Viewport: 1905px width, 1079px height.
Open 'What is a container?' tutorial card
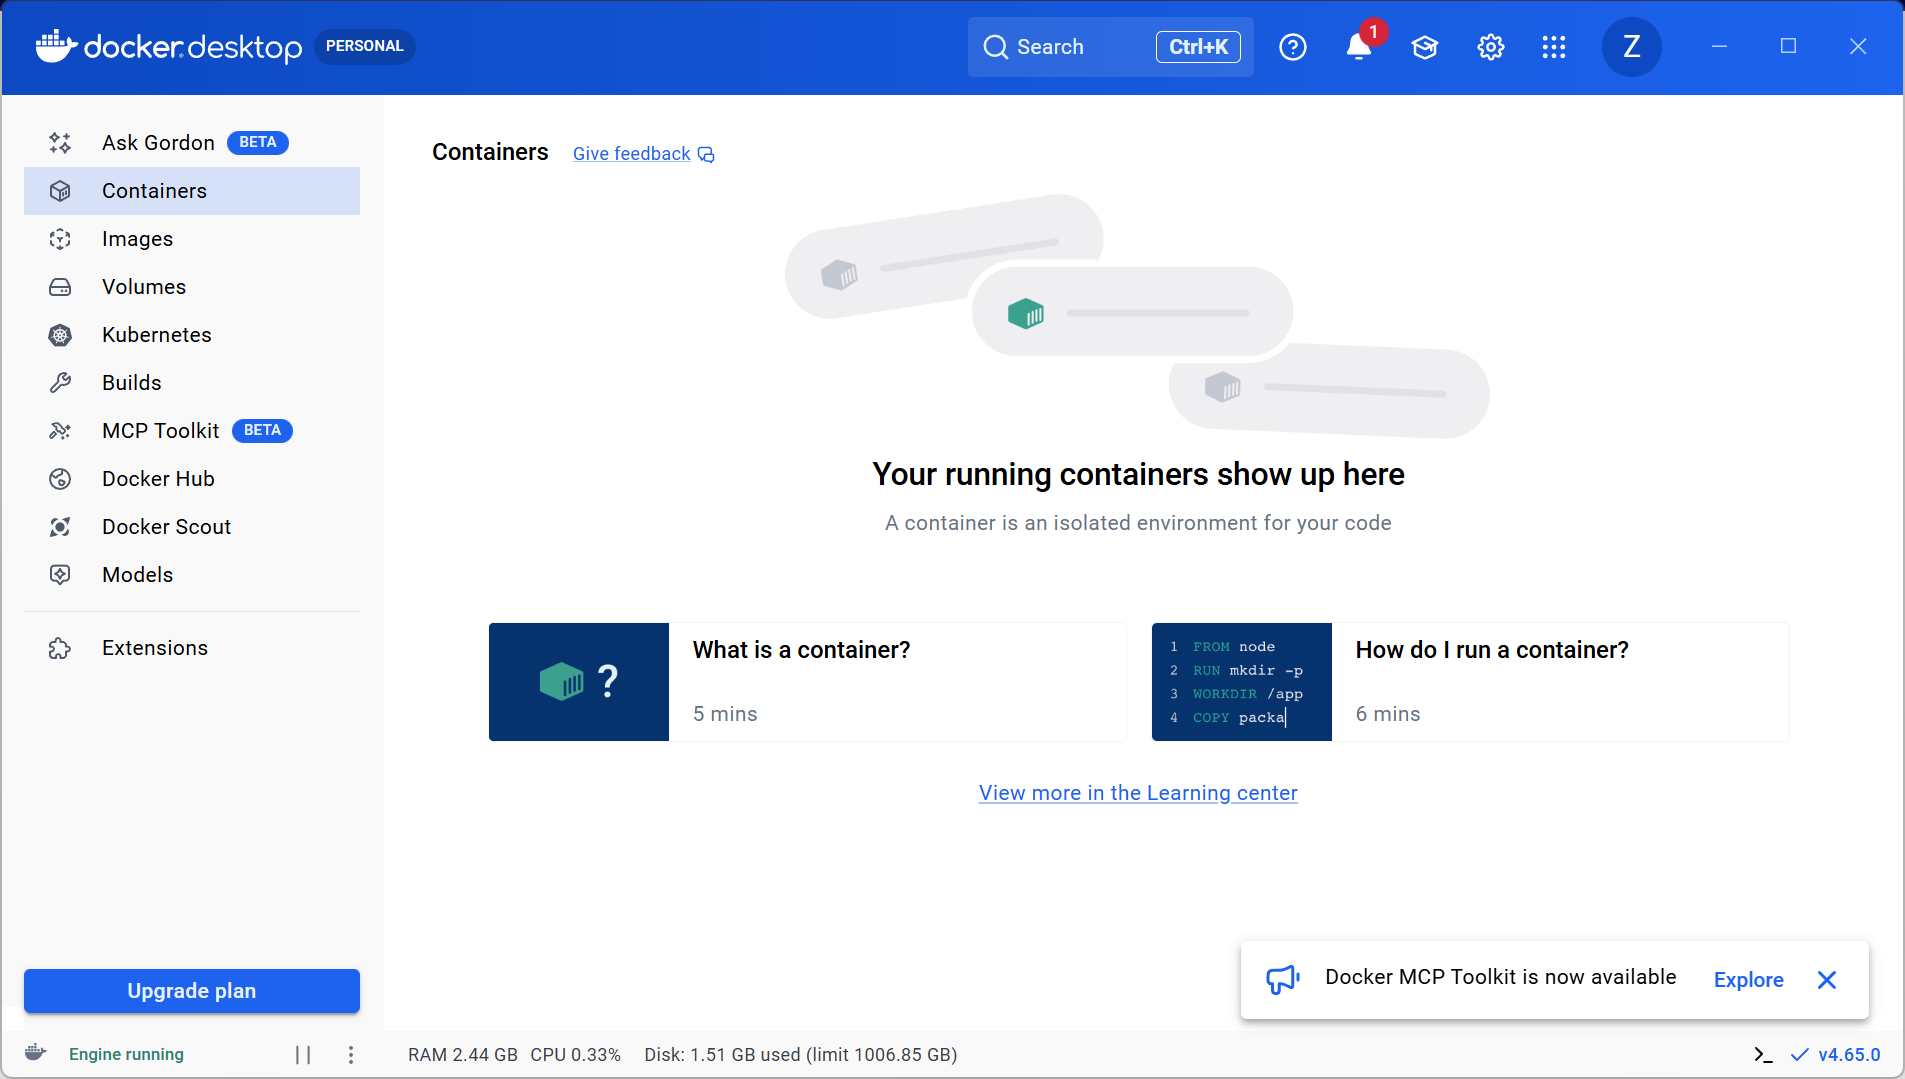(x=807, y=682)
